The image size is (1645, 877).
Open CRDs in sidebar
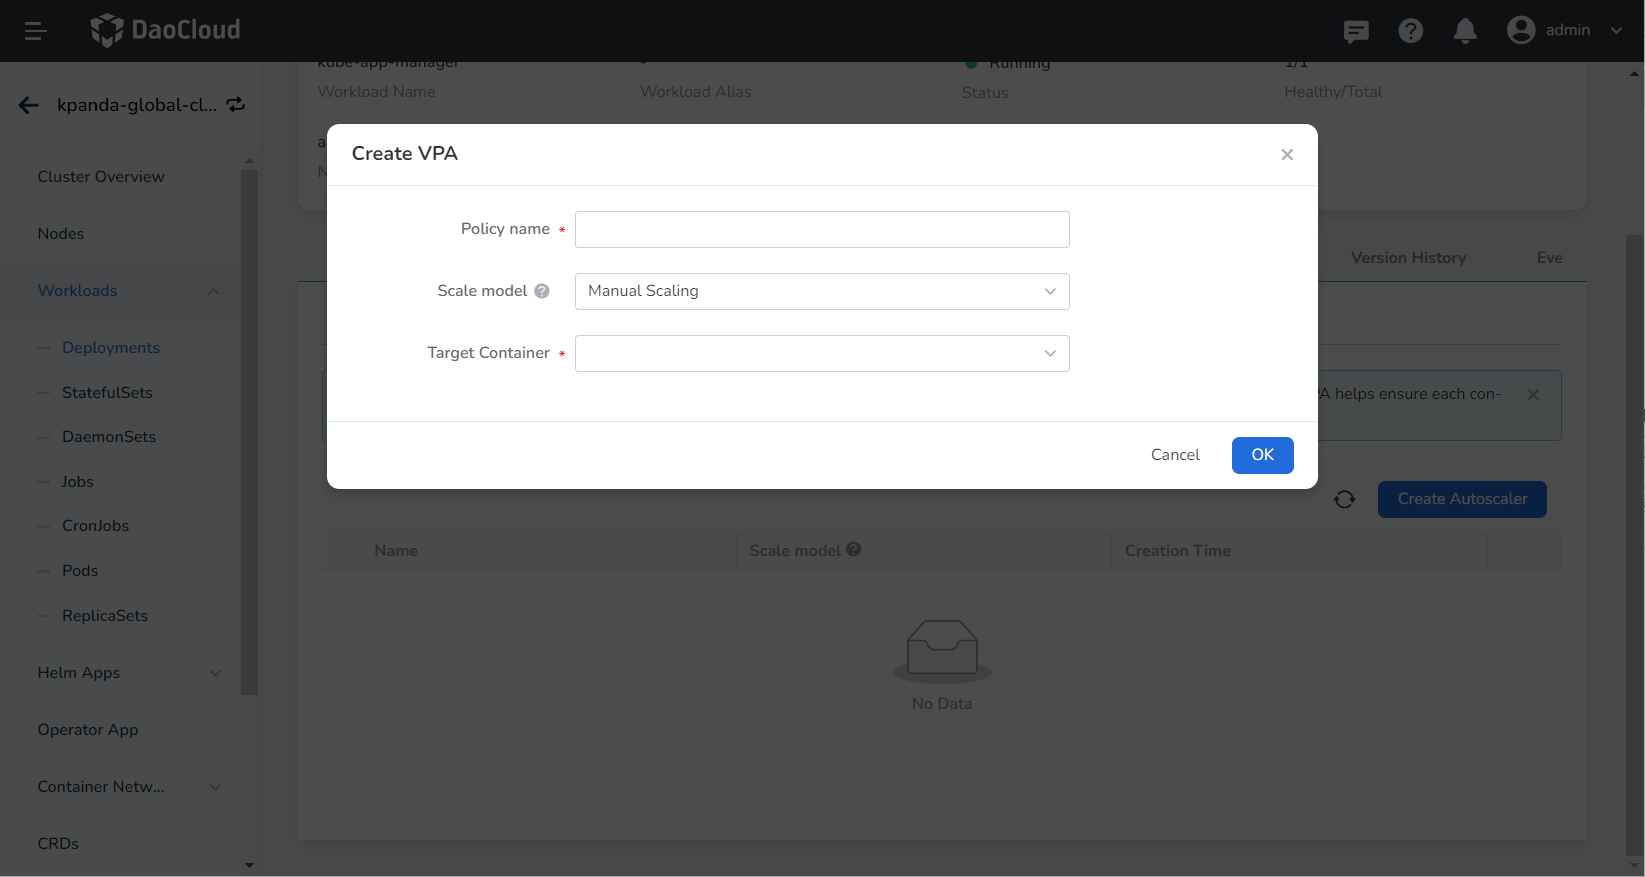click(58, 844)
